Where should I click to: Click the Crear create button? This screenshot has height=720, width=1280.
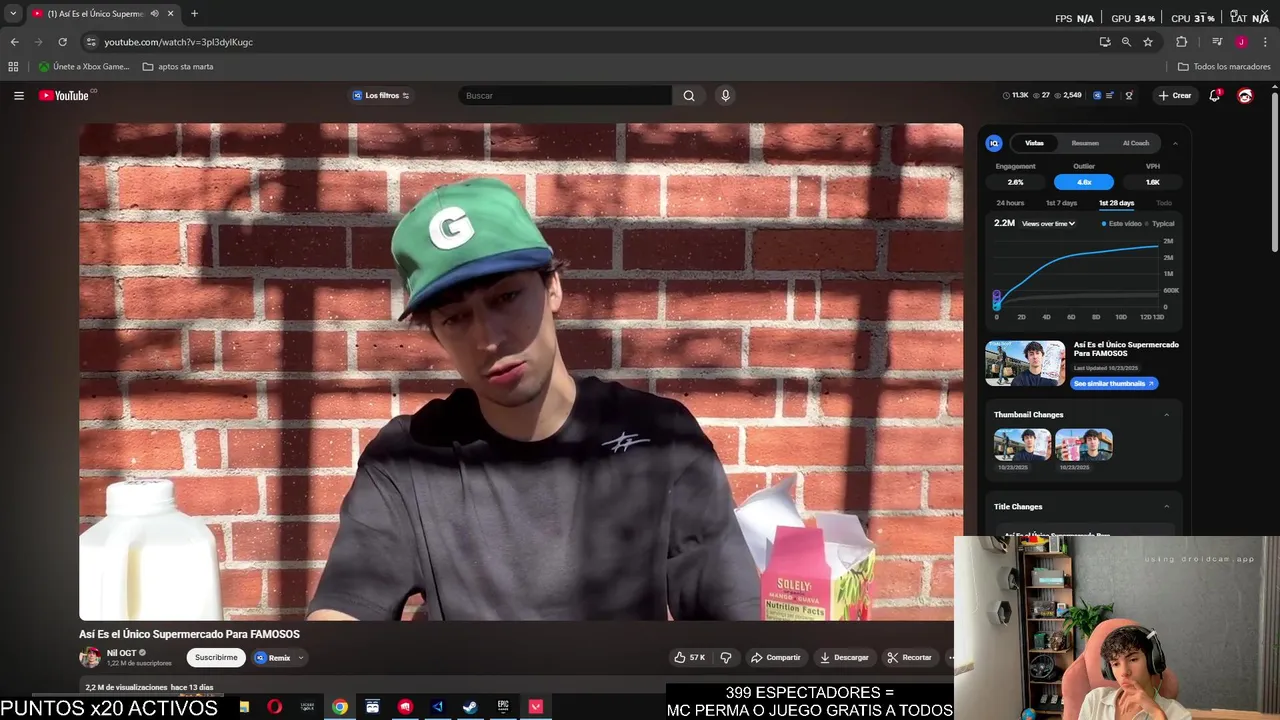(x=1174, y=96)
